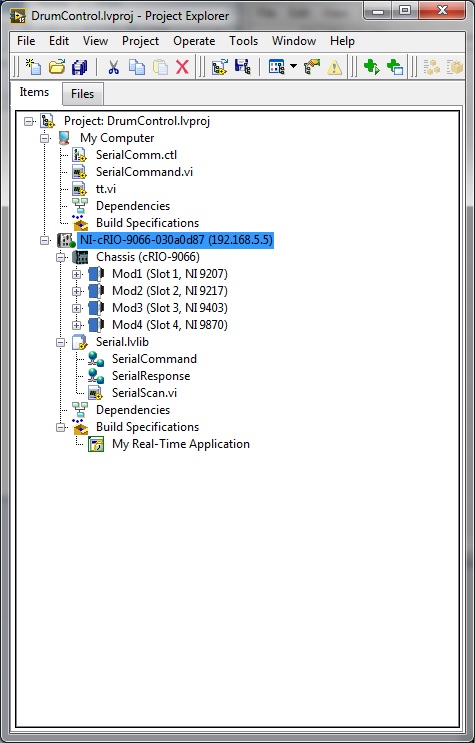Collapse the My Computer node

45,138
